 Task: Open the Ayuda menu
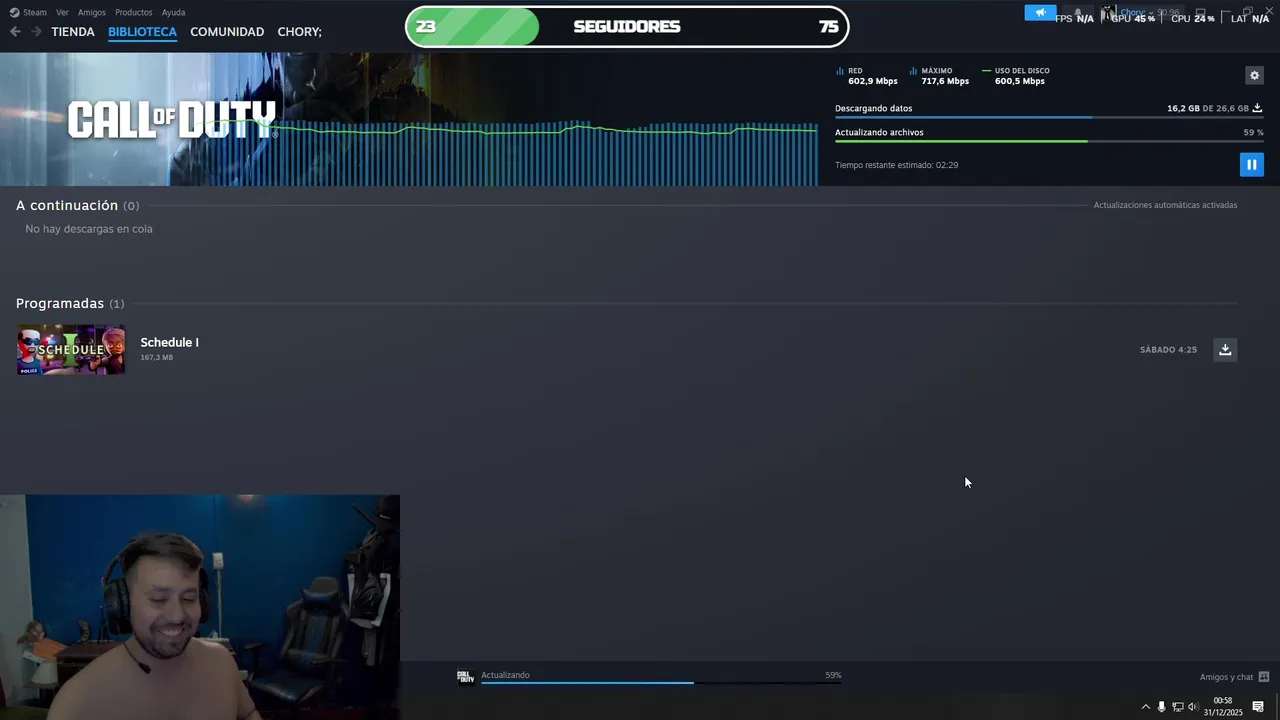click(x=173, y=12)
